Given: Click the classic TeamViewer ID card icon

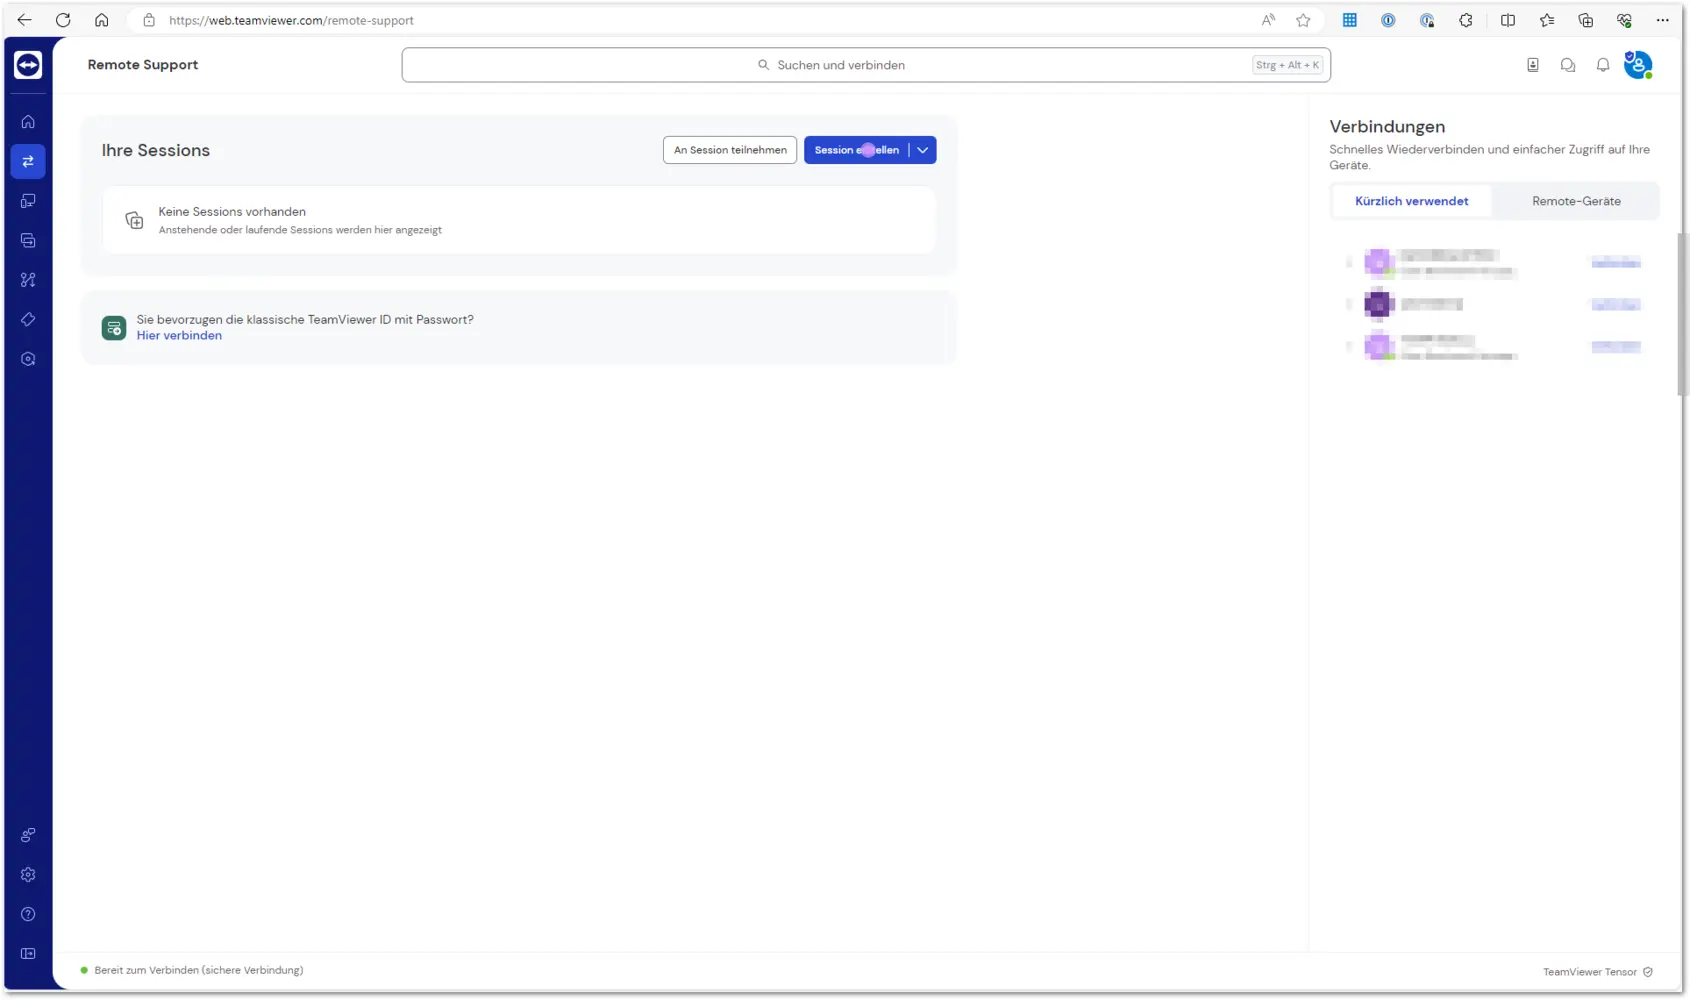Looking at the screenshot, I should coord(114,328).
